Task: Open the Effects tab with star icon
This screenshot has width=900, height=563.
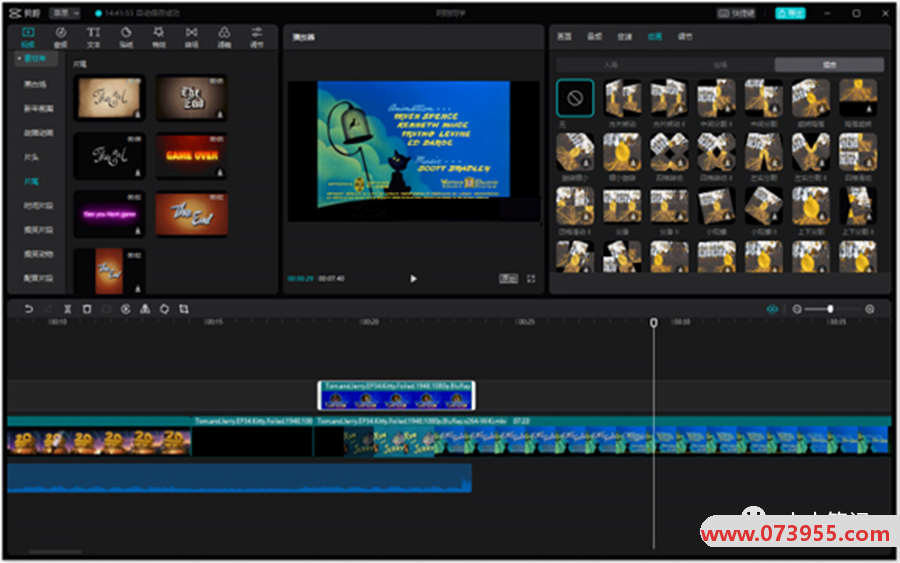Action: coord(158,37)
